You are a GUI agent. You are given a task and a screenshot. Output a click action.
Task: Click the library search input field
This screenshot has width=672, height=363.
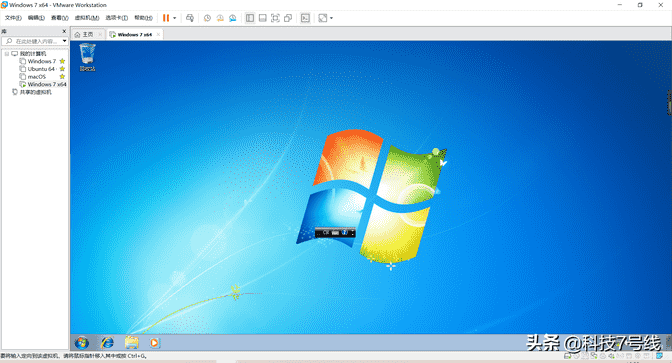35,41
